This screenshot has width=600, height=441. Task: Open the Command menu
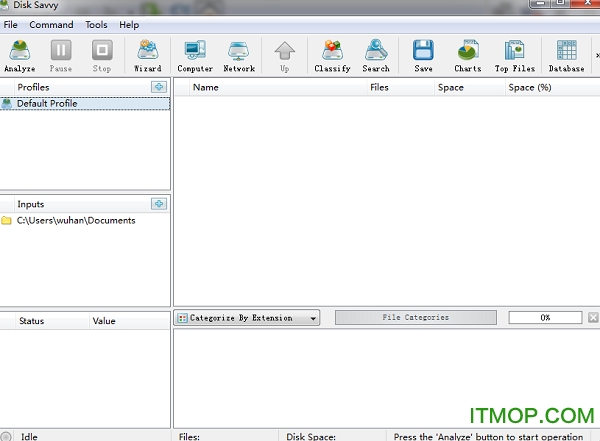[x=51, y=24]
